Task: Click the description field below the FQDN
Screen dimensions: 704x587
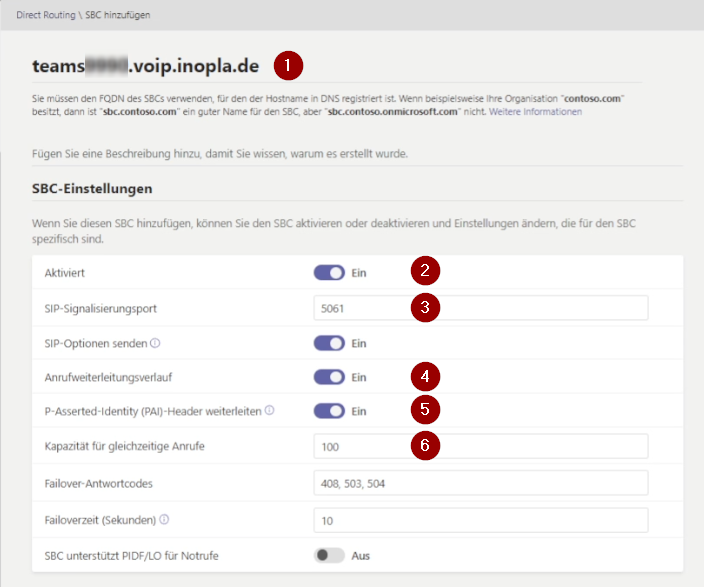Action: tap(357, 154)
